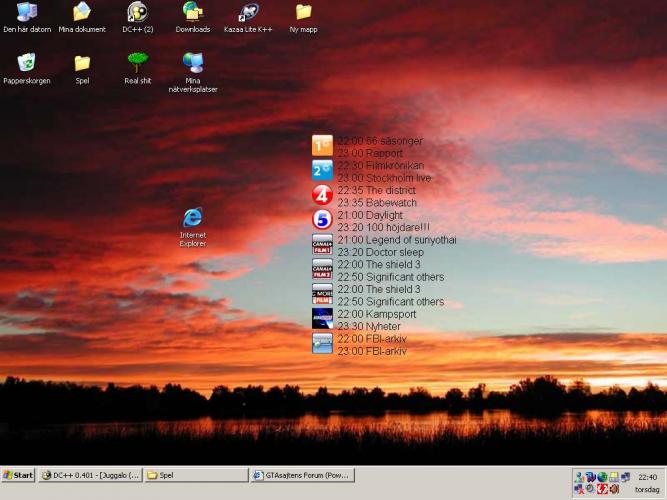Select the Spel folder on the desktop
Screen dimensions: 667x500
pos(82,64)
